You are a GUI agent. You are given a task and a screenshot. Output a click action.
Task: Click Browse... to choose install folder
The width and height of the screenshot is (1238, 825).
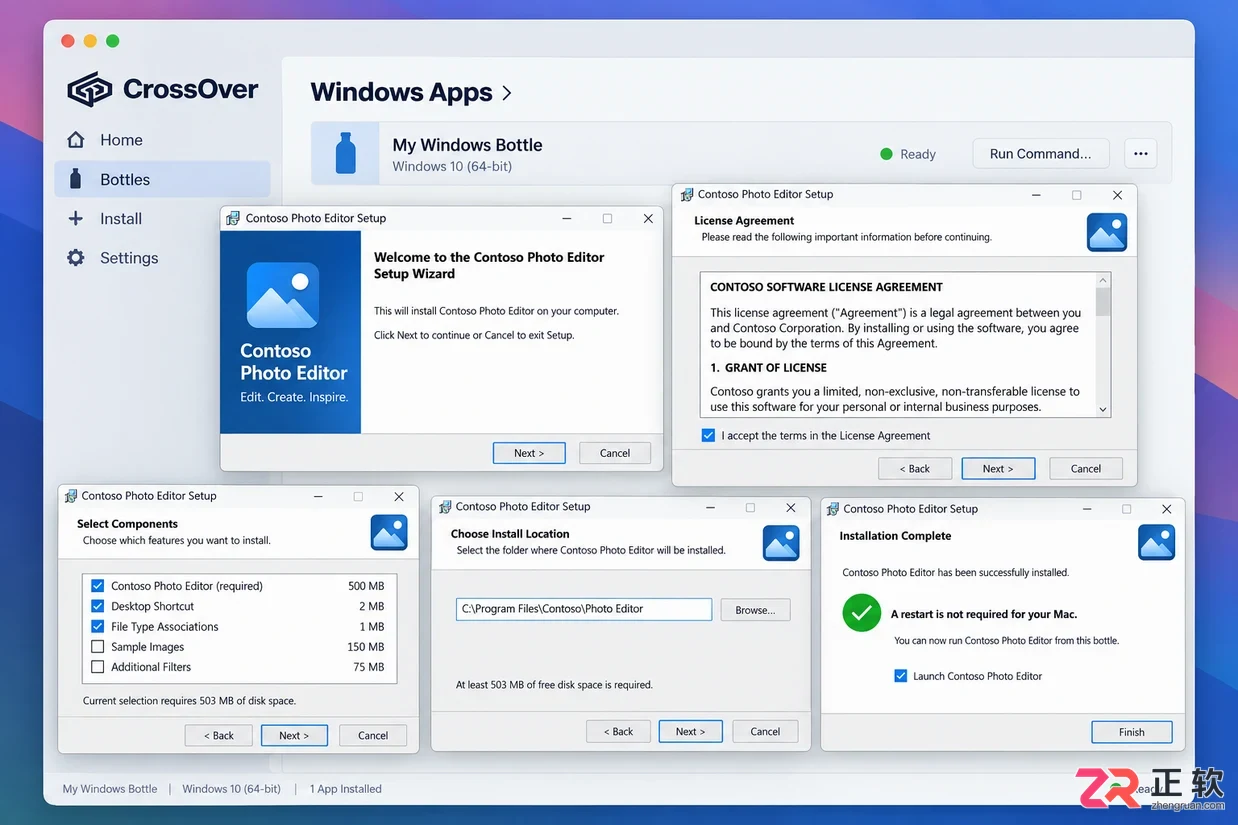pos(755,610)
